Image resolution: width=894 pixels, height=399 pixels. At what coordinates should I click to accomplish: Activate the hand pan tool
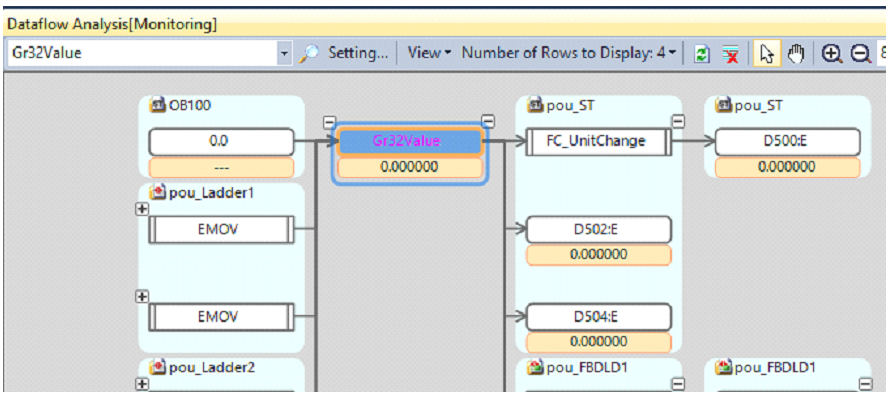(x=795, y=54)
